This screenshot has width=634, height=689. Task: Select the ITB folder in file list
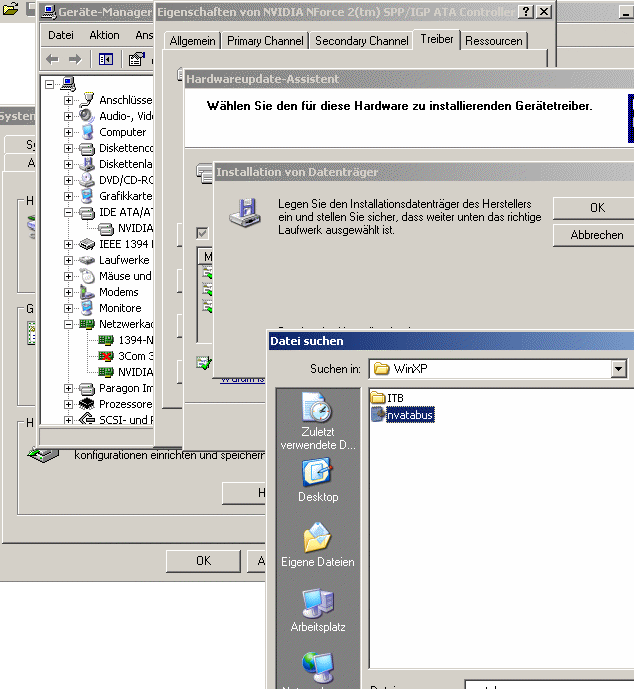[x=387, y=398]
